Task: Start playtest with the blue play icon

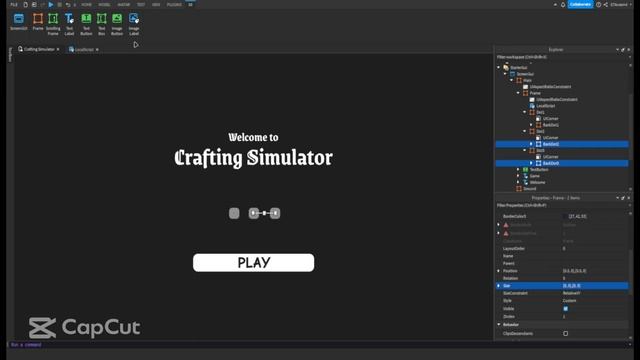Action: (51, 4)
